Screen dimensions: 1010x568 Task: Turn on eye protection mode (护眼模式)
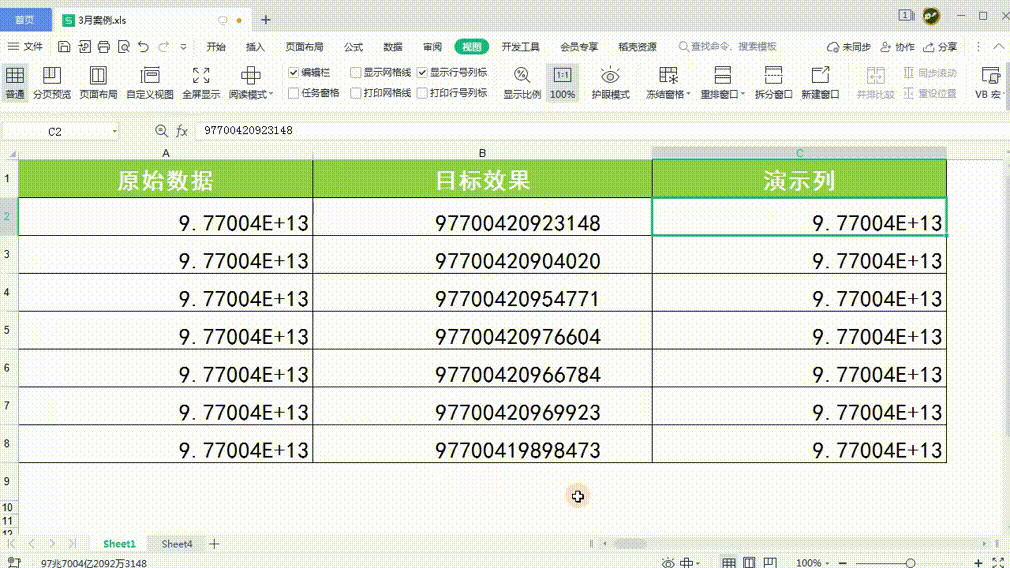[610, 82]
